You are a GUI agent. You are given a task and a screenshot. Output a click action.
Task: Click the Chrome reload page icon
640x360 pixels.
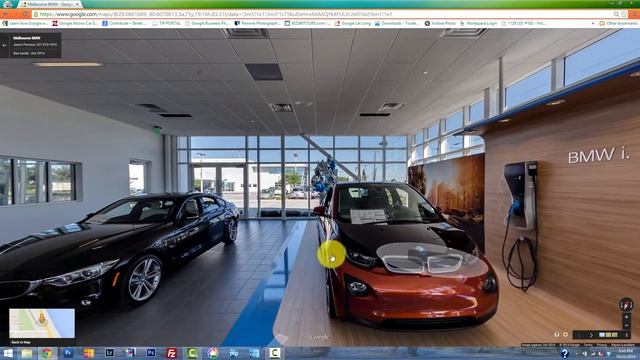[25, 14]
